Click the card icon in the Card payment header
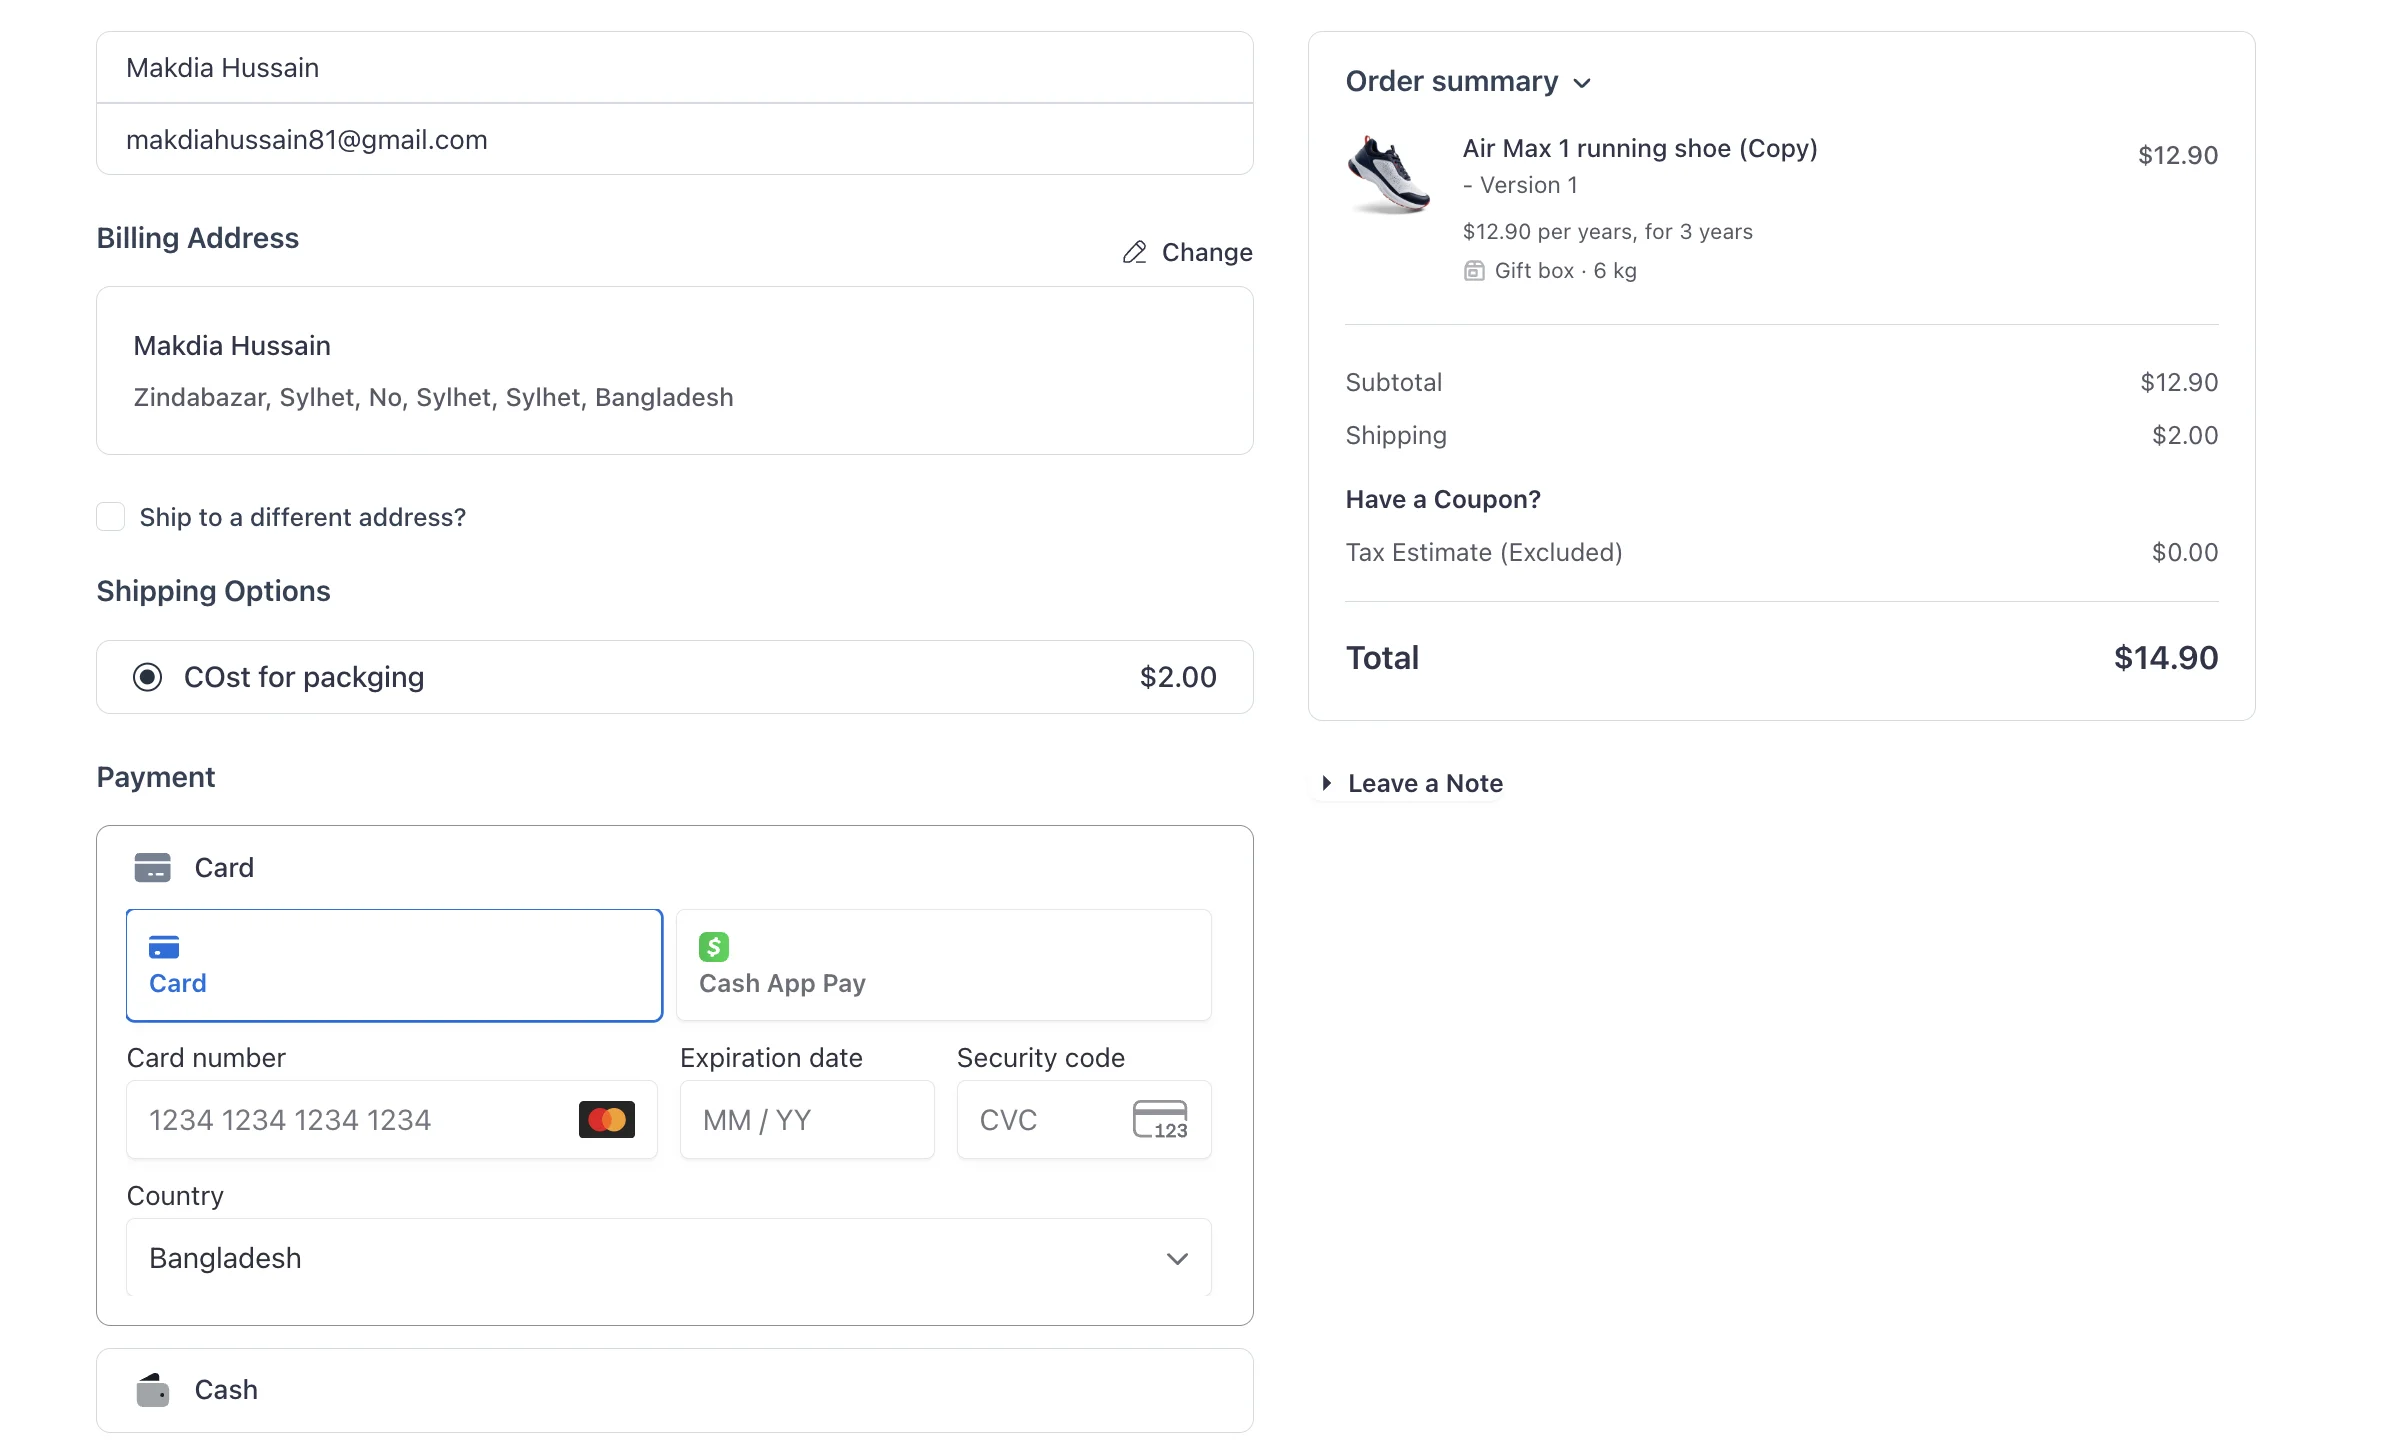Image resolution: width=2406 pixels, height=1448 pixels. [152, 866]
